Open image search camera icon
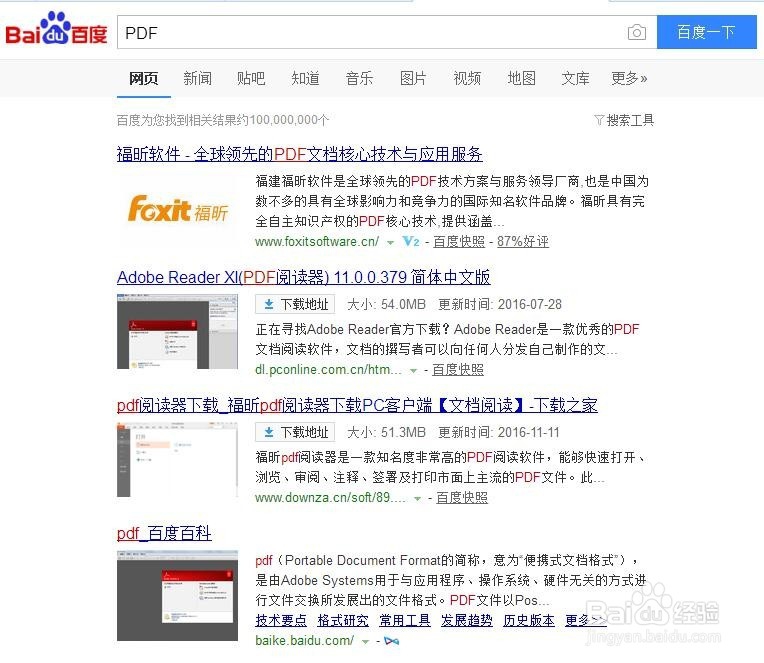The height and width of the screenshot is (663, 764). click(636, 32)
